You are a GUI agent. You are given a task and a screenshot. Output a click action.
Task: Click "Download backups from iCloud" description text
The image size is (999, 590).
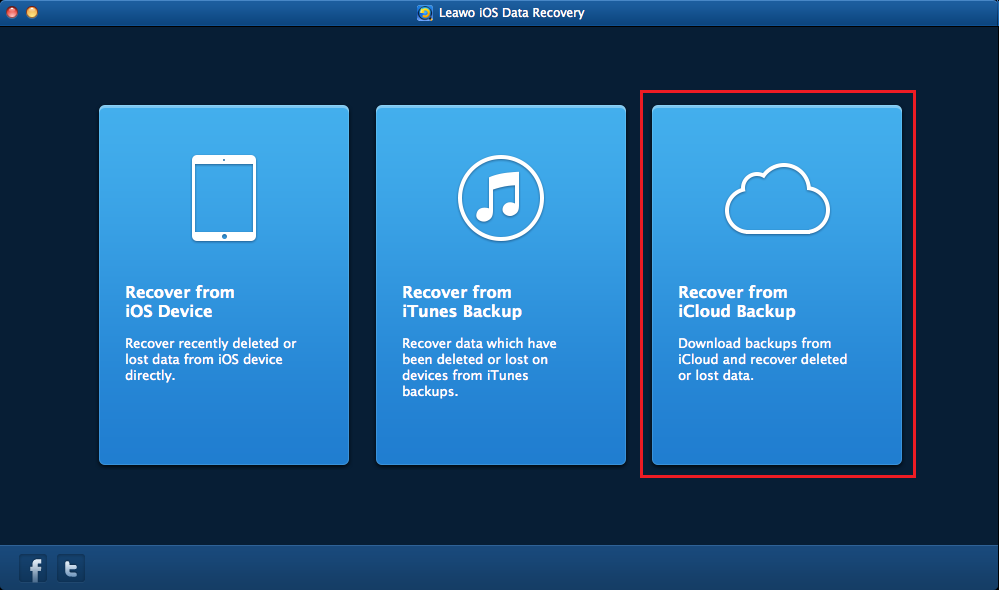762,360
